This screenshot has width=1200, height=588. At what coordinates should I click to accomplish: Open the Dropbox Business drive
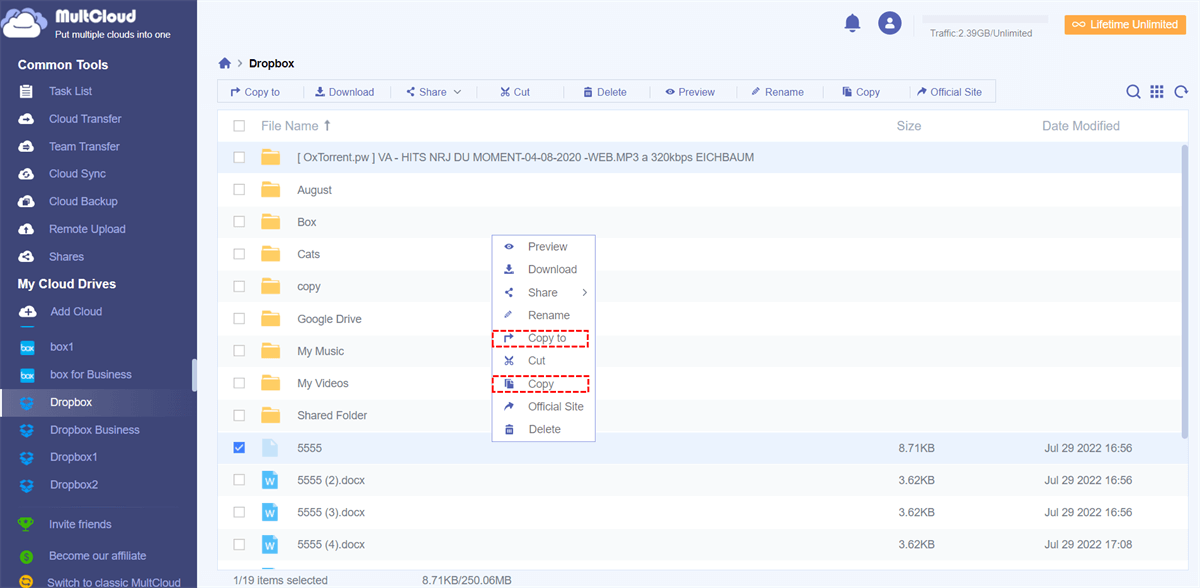pyautogui.click(x=94, y=430)
